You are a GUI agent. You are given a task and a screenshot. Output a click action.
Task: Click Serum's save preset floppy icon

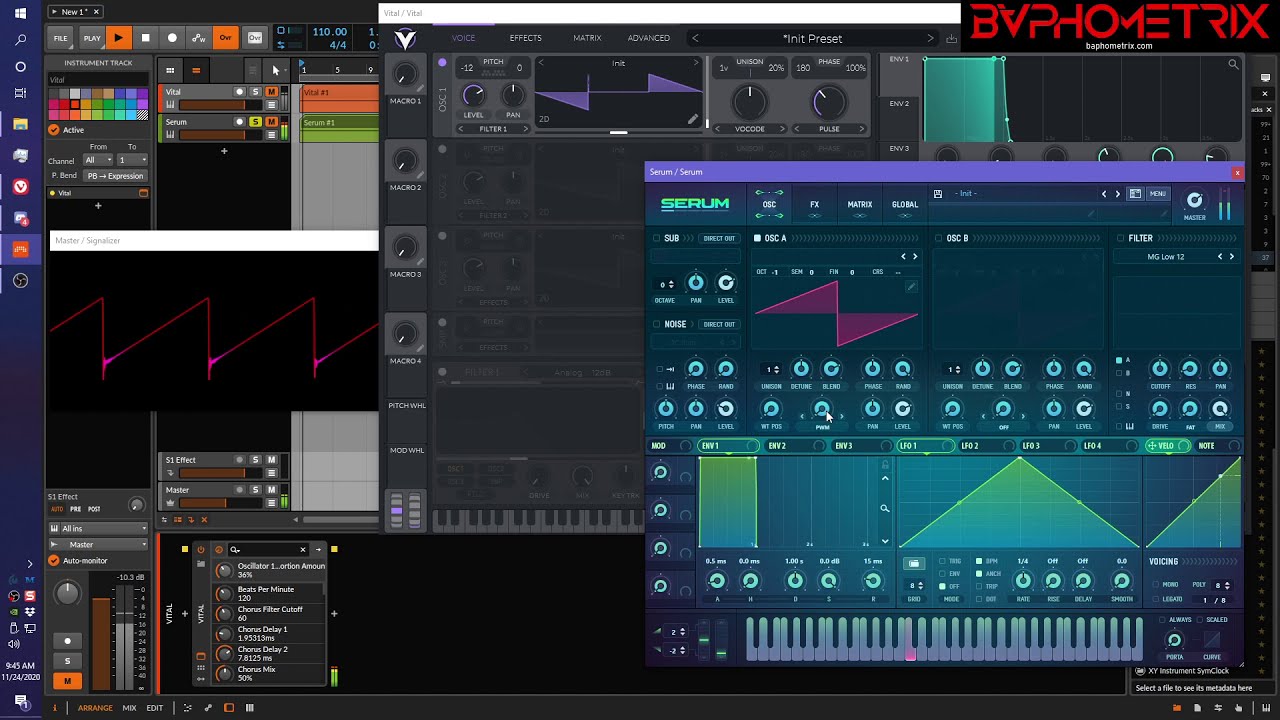(938, 194)
